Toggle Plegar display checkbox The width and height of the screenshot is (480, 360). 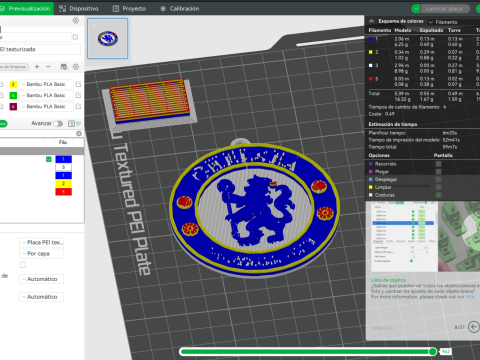[x=438, y=172]
